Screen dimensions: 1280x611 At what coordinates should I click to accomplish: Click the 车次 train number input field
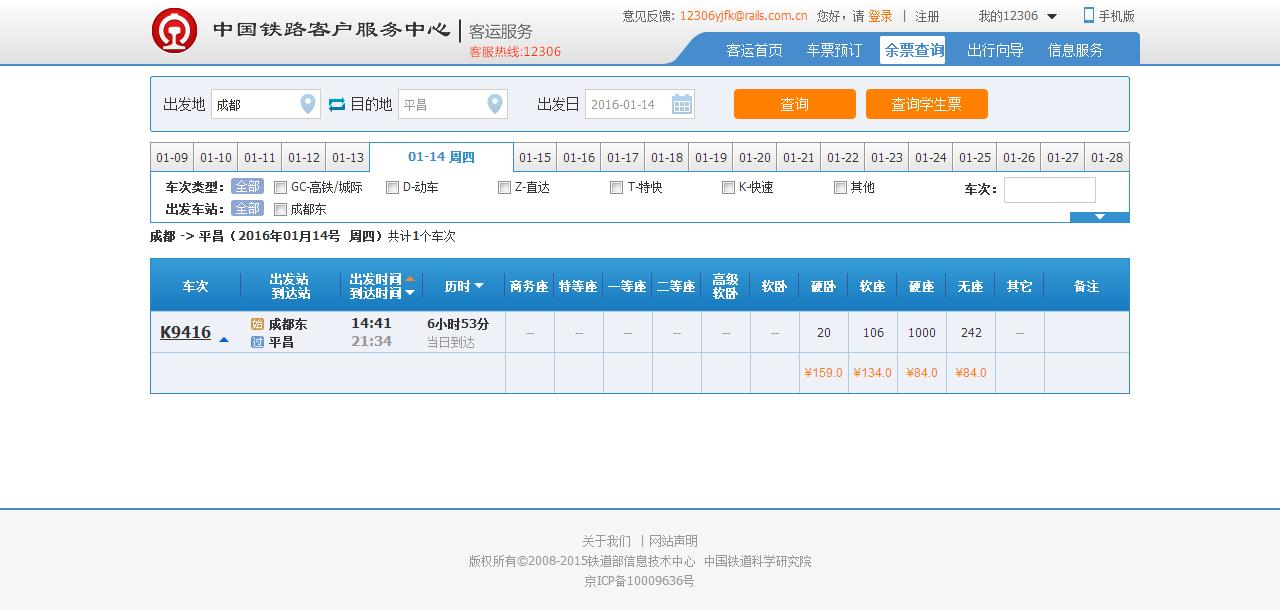[x=1049, y=190]
